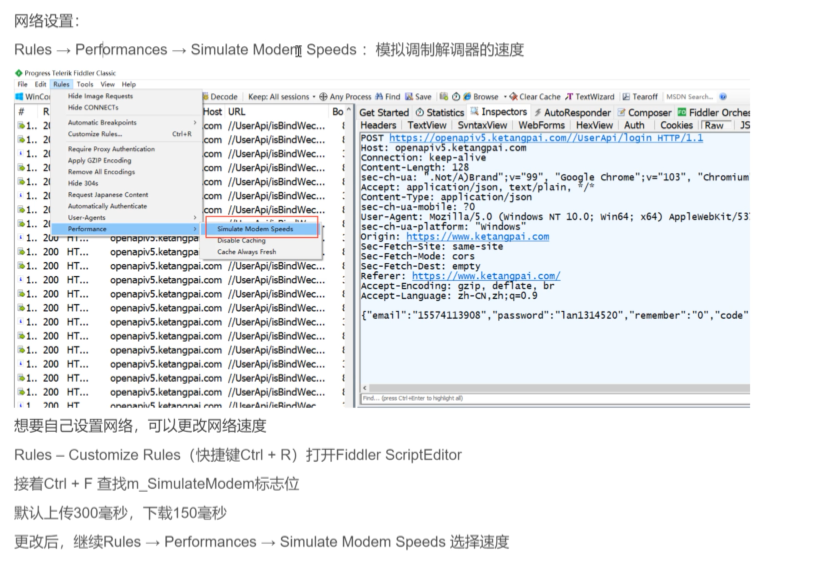Open the TextWizard tool
The image size is (817, 572).
click(x=590, y=96)
